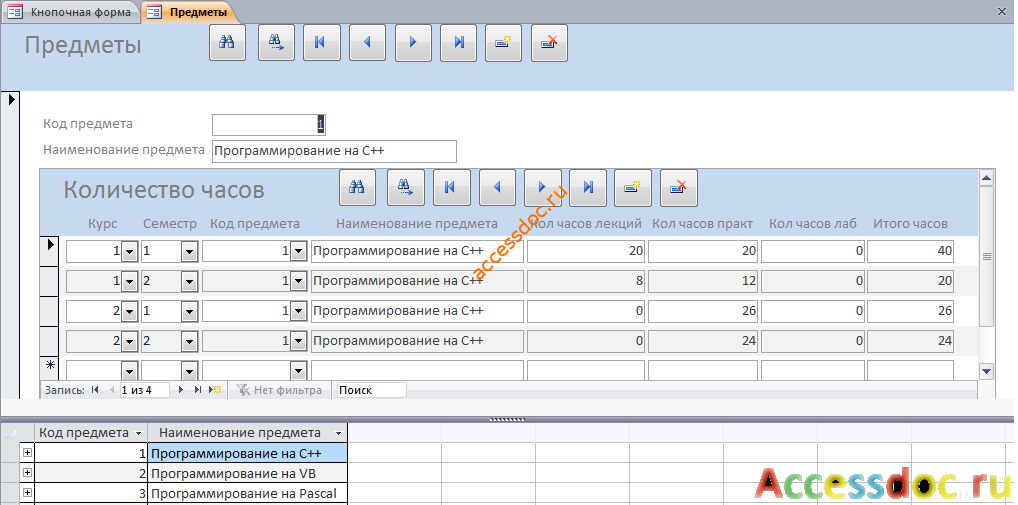The height and width of the screenshot is (505, 1018).
Task: Click Поиск search box in navigation bar
Action: point(371,390)
